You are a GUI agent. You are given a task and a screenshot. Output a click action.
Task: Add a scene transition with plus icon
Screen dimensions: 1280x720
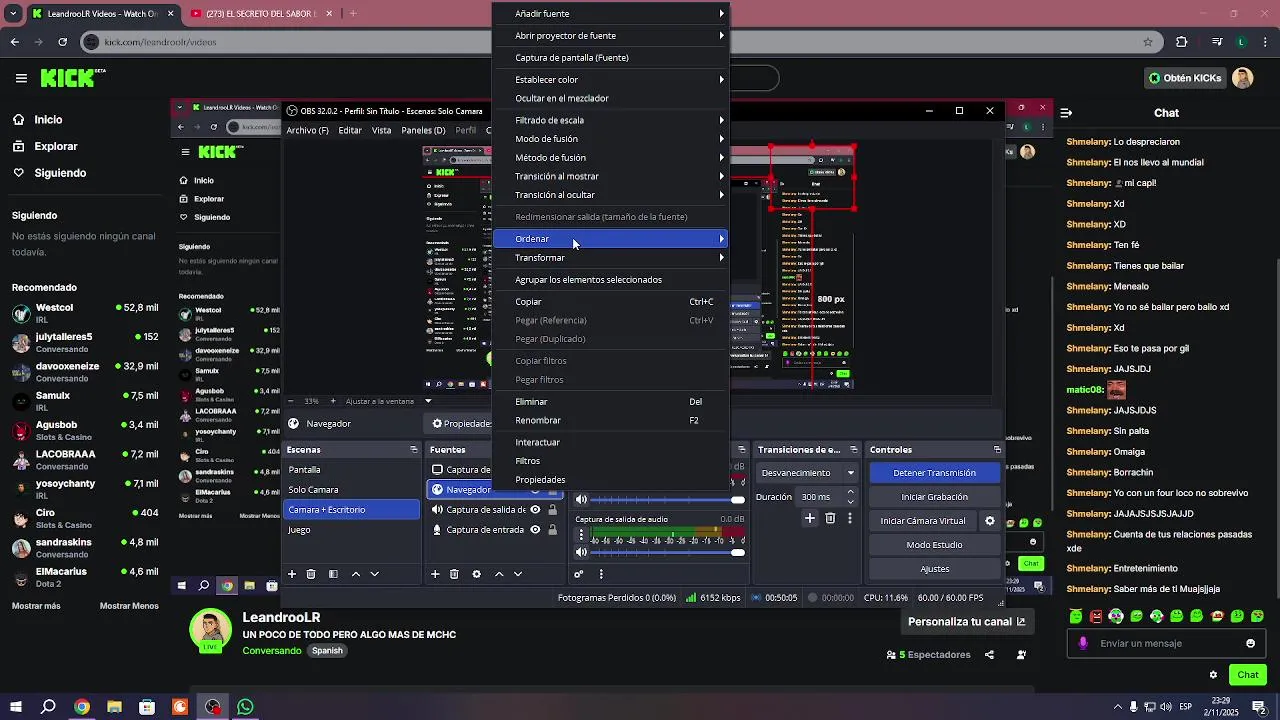(x=810, y=518)
